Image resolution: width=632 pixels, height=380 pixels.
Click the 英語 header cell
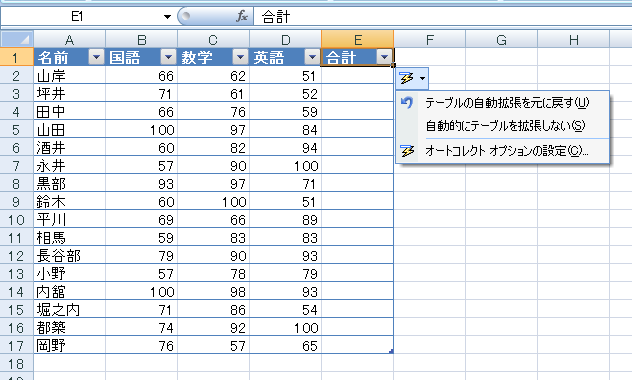point(285,57)
